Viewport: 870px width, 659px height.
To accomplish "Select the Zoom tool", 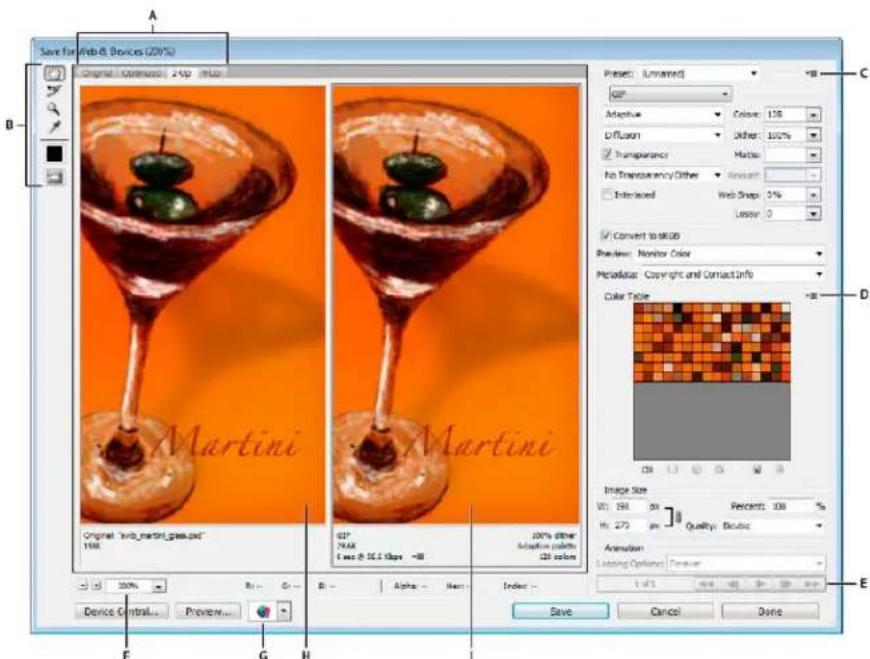I will tap(54, 109).
